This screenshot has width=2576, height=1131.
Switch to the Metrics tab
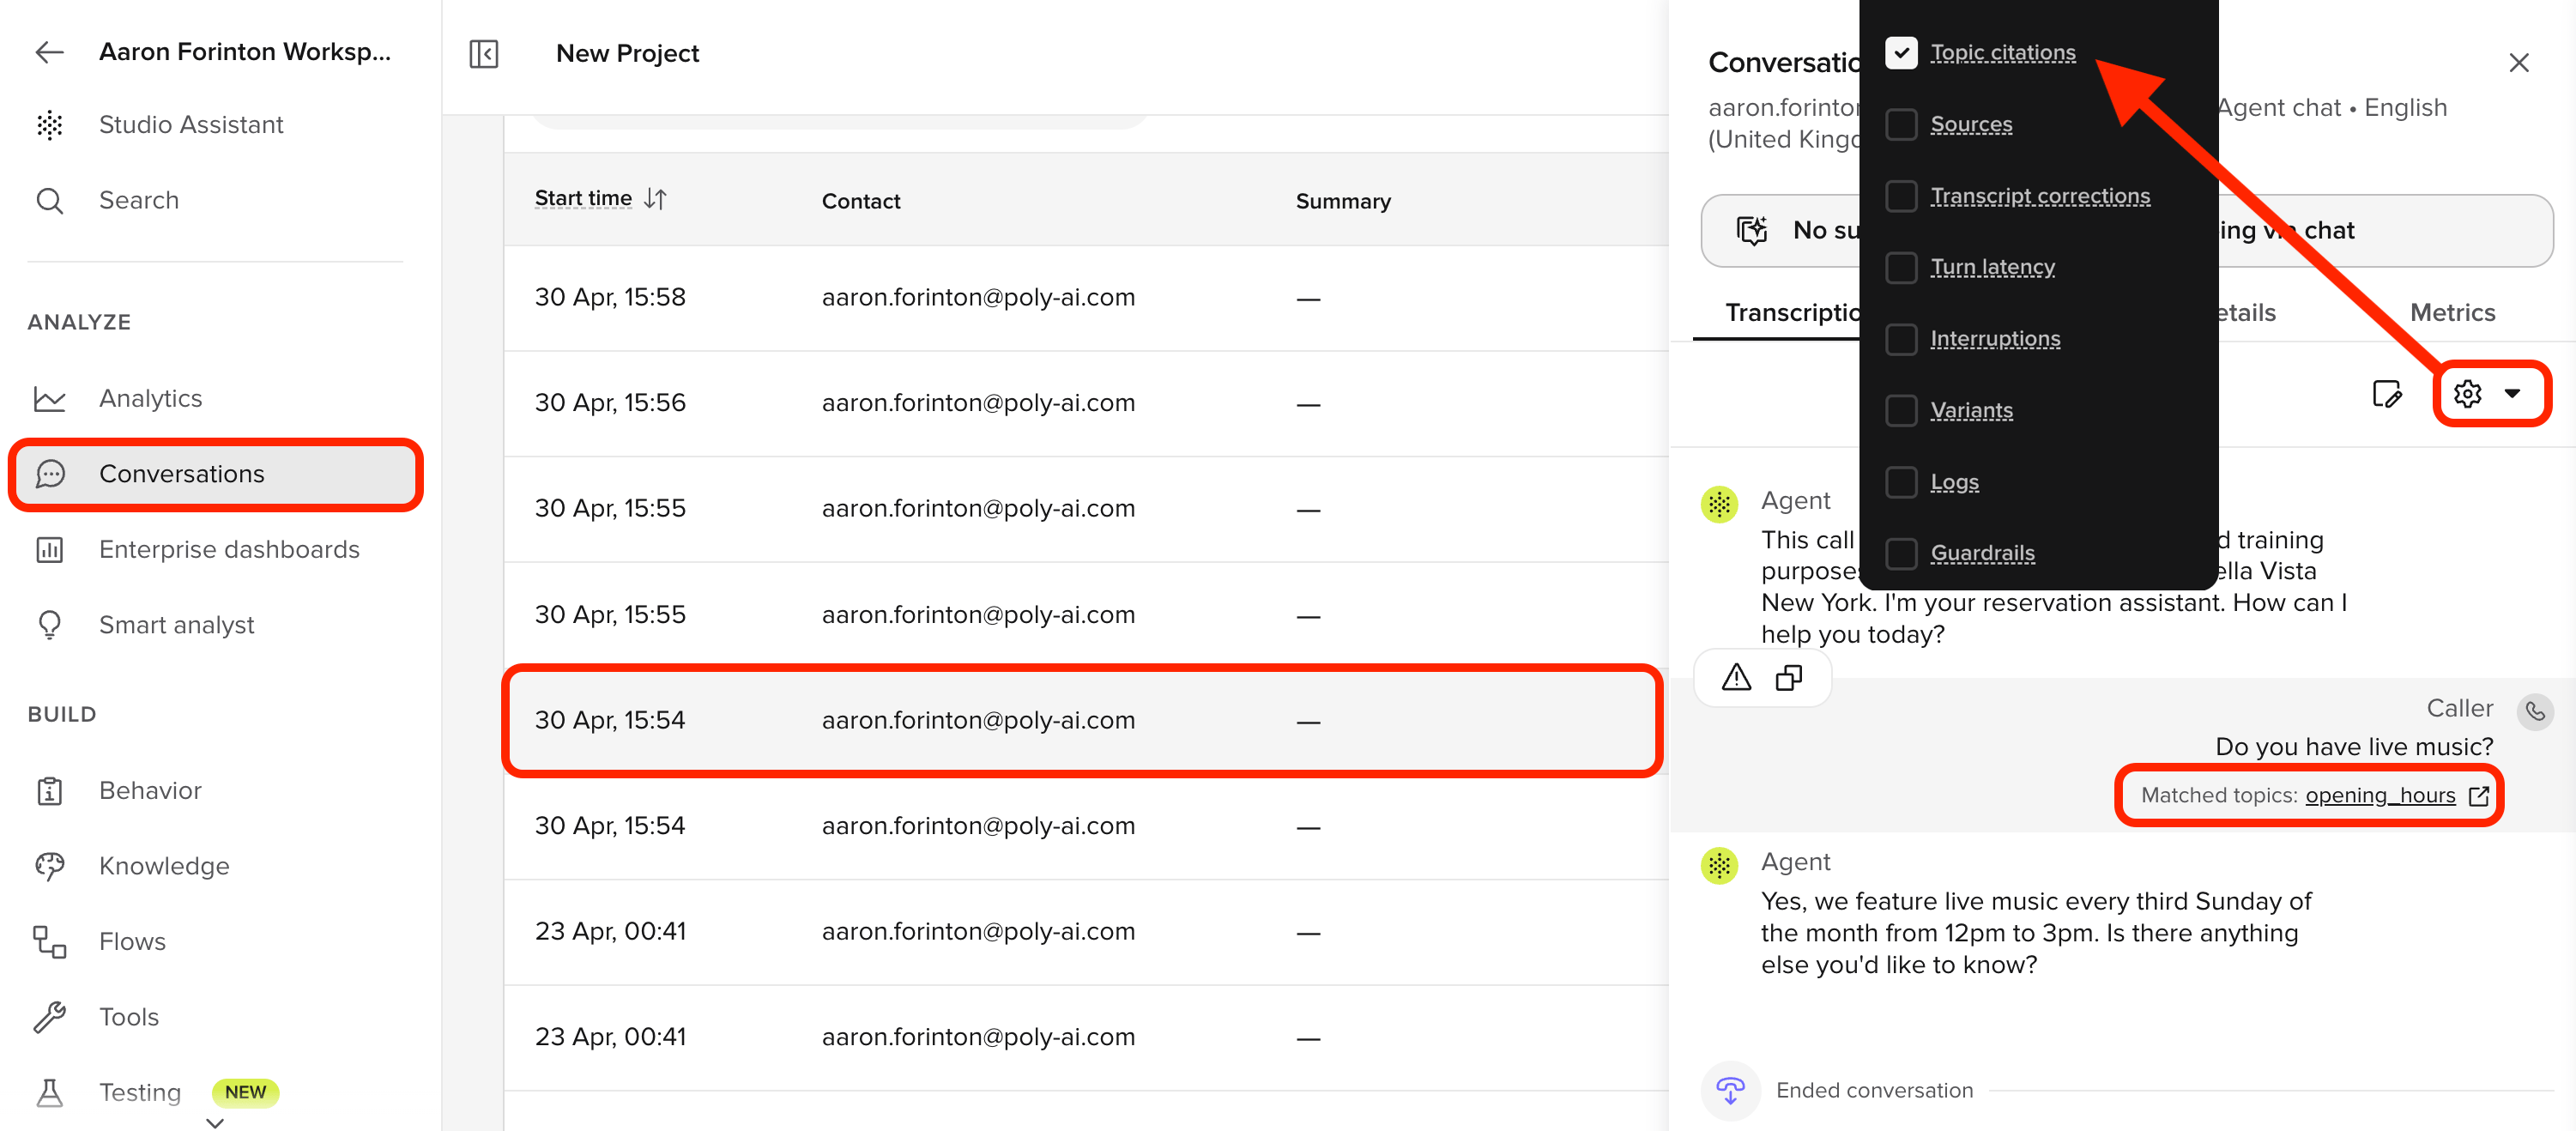click(x=2452, y=313)
